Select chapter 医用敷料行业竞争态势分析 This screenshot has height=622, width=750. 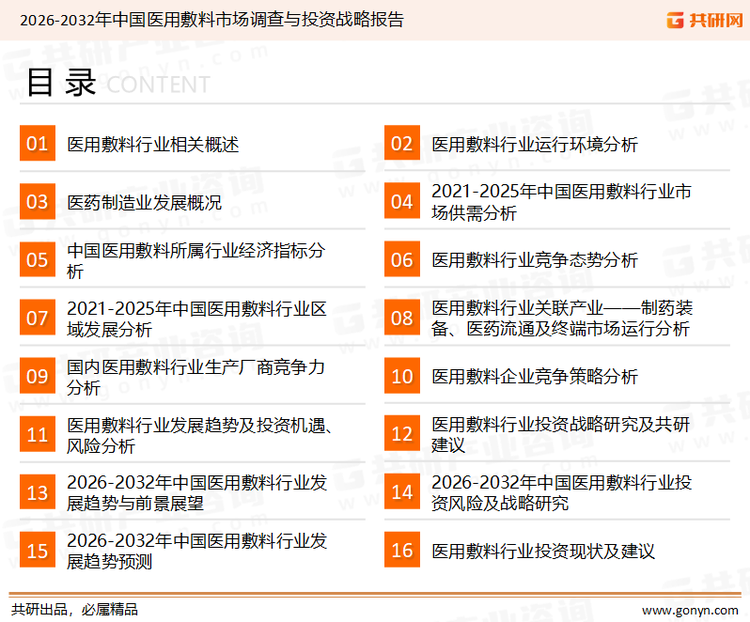pos(535,261)
